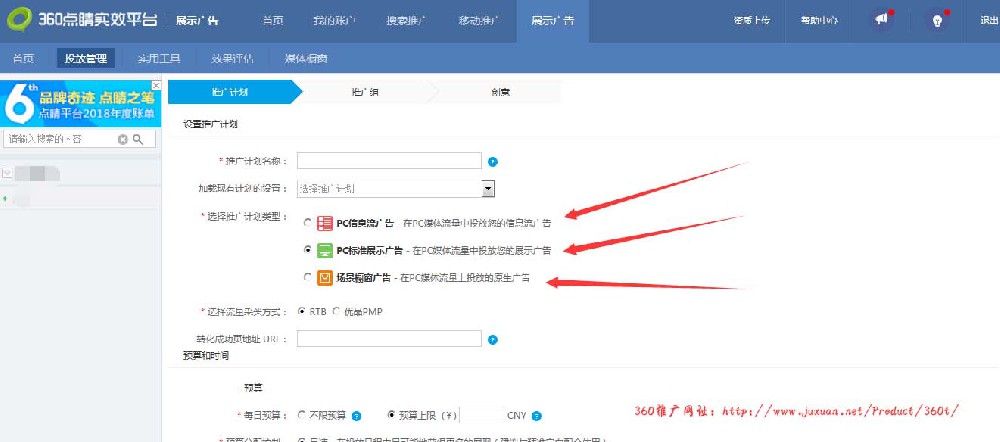Select 场景橱窗广告 radio button
The image size is (1000, 442).
click(307, 277)
